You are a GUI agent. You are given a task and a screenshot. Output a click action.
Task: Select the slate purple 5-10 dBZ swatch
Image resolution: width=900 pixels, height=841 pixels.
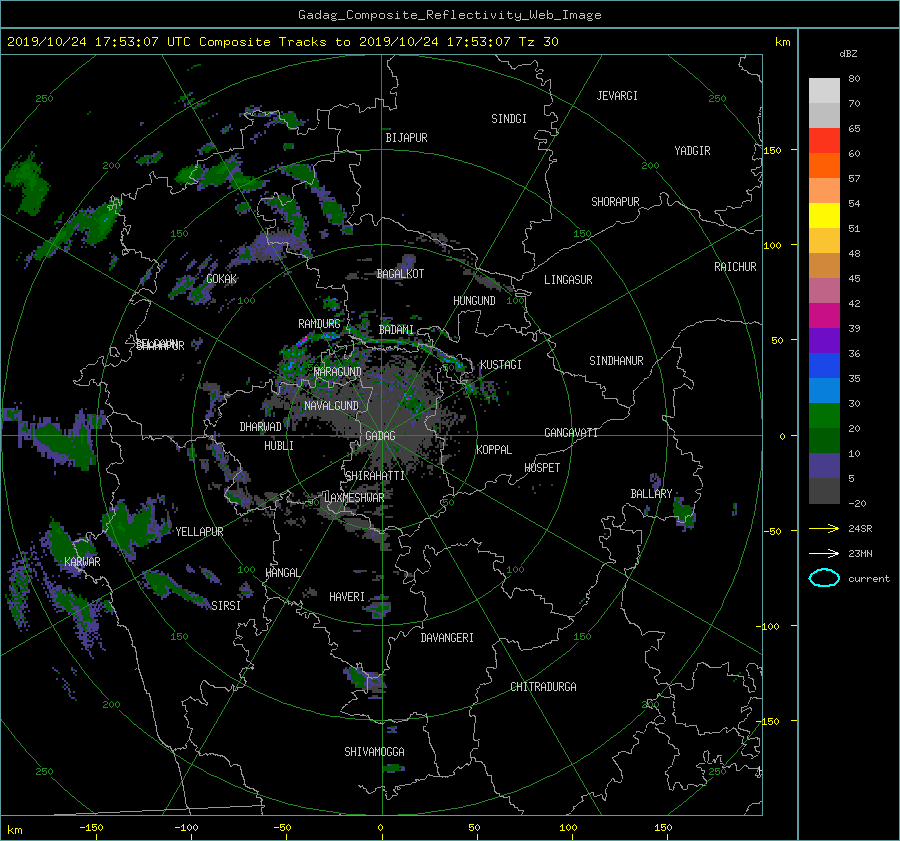824,466
